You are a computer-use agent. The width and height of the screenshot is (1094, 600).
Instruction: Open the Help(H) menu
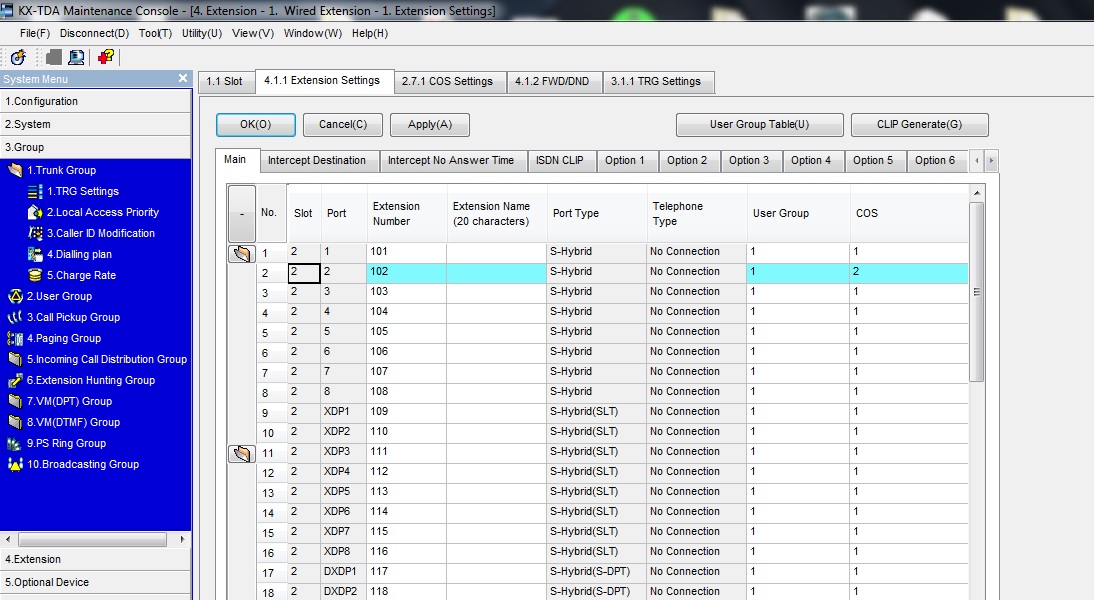coord(370,33)
